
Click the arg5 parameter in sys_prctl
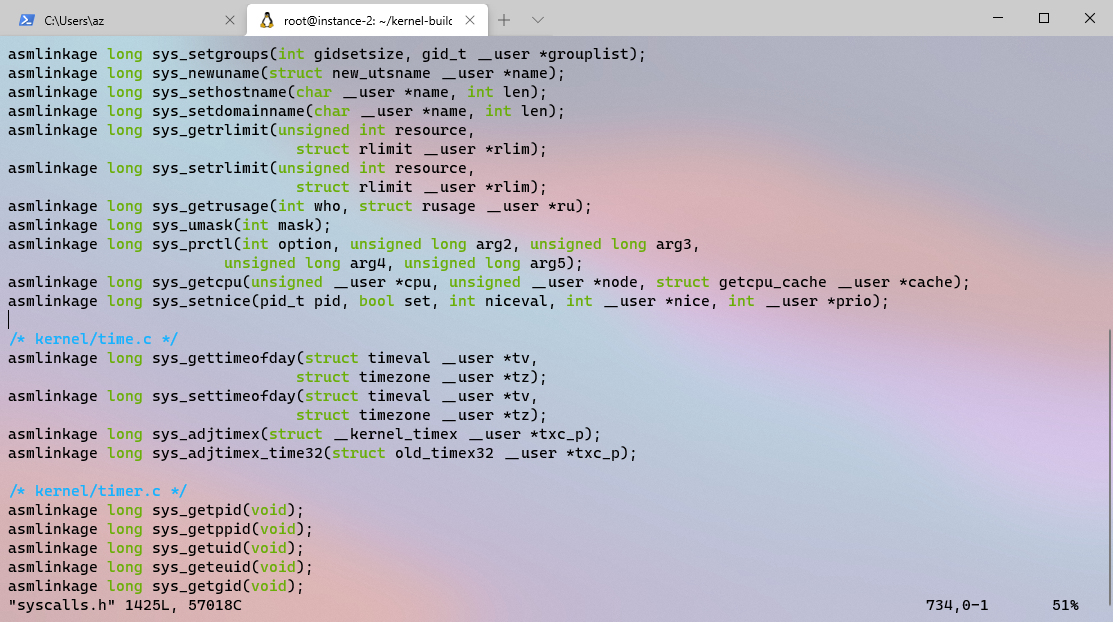548,263
